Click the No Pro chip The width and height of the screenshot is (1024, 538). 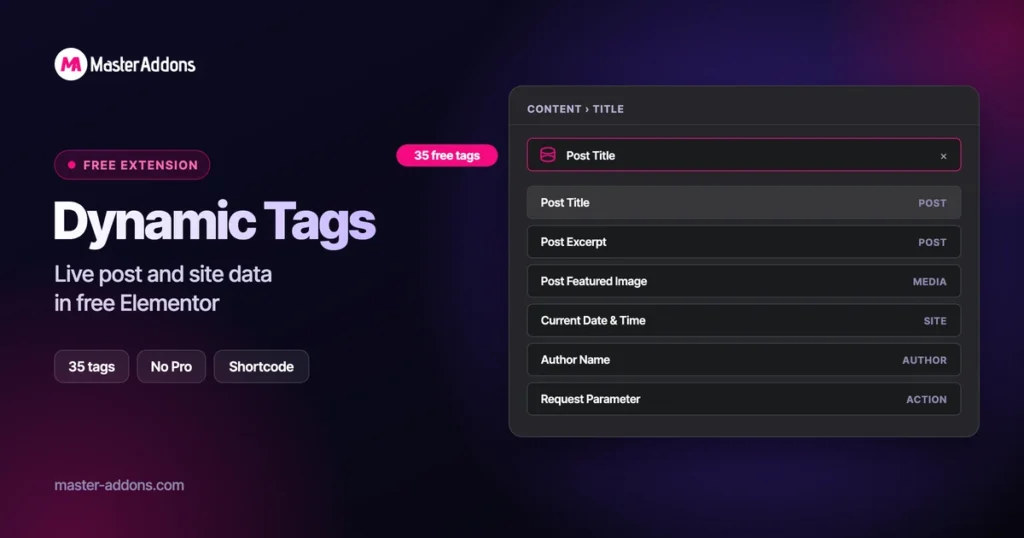(171, 366)
